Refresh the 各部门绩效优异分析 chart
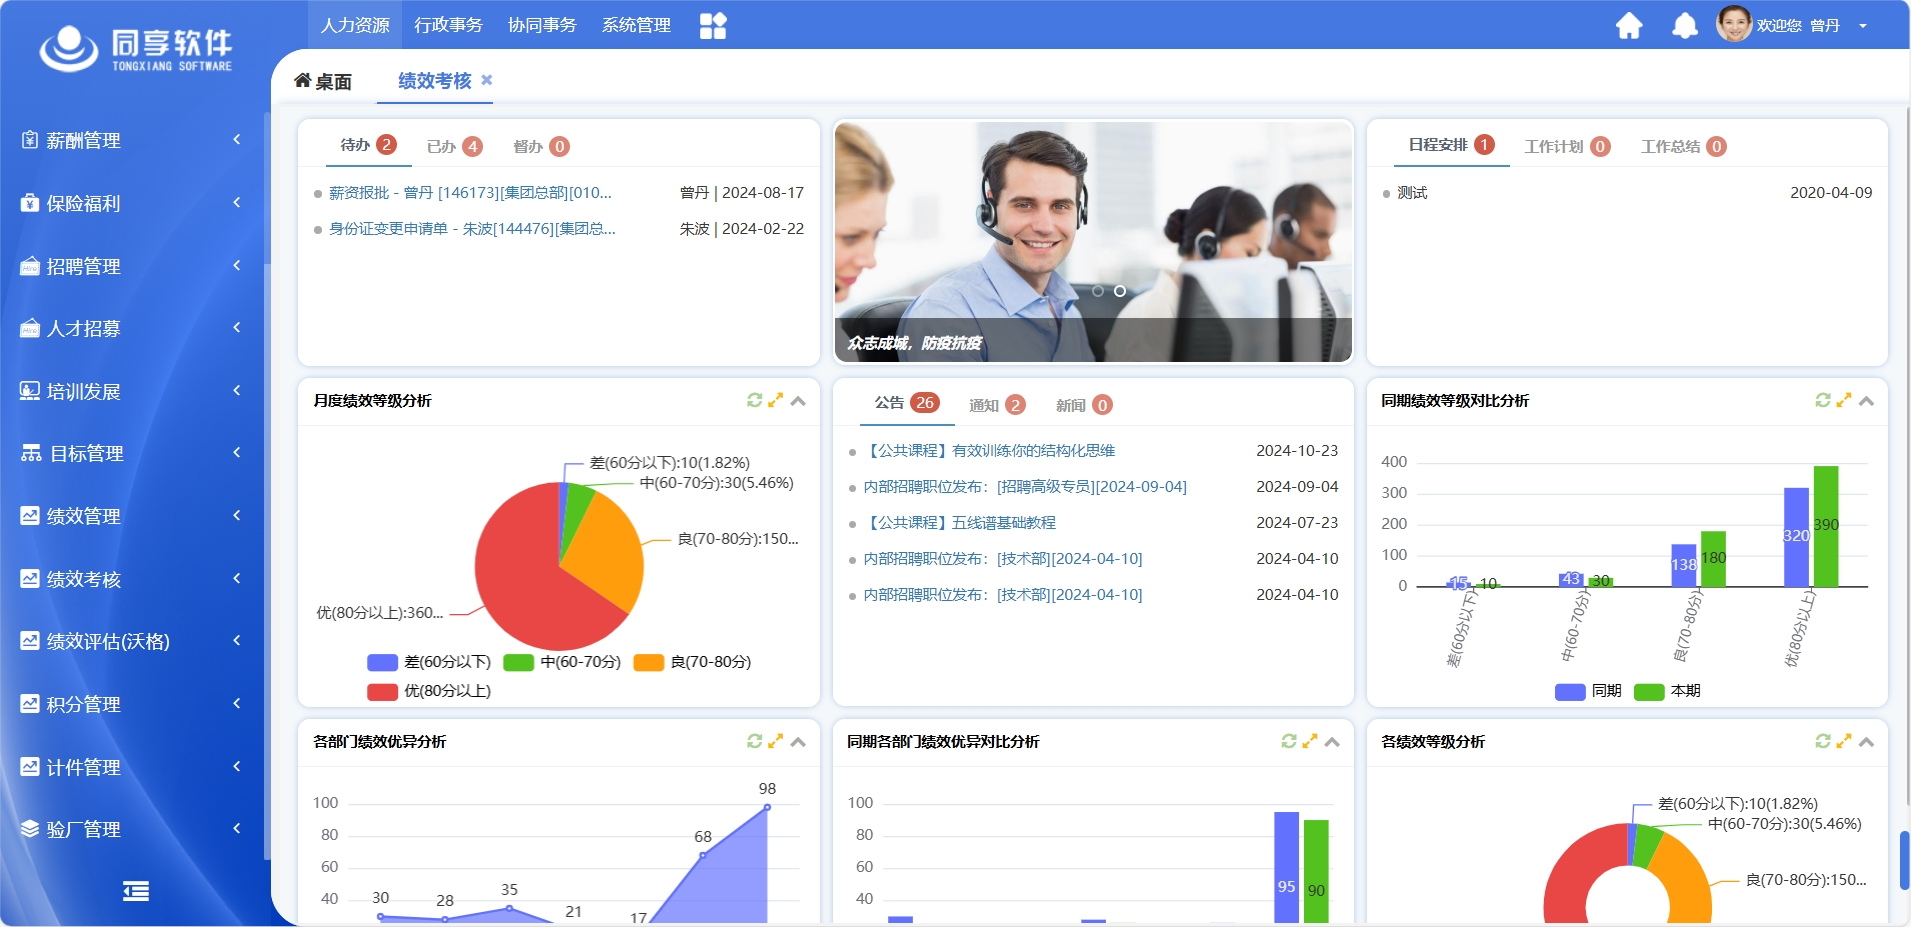1911x927 pixels. (x=755, y=741)
